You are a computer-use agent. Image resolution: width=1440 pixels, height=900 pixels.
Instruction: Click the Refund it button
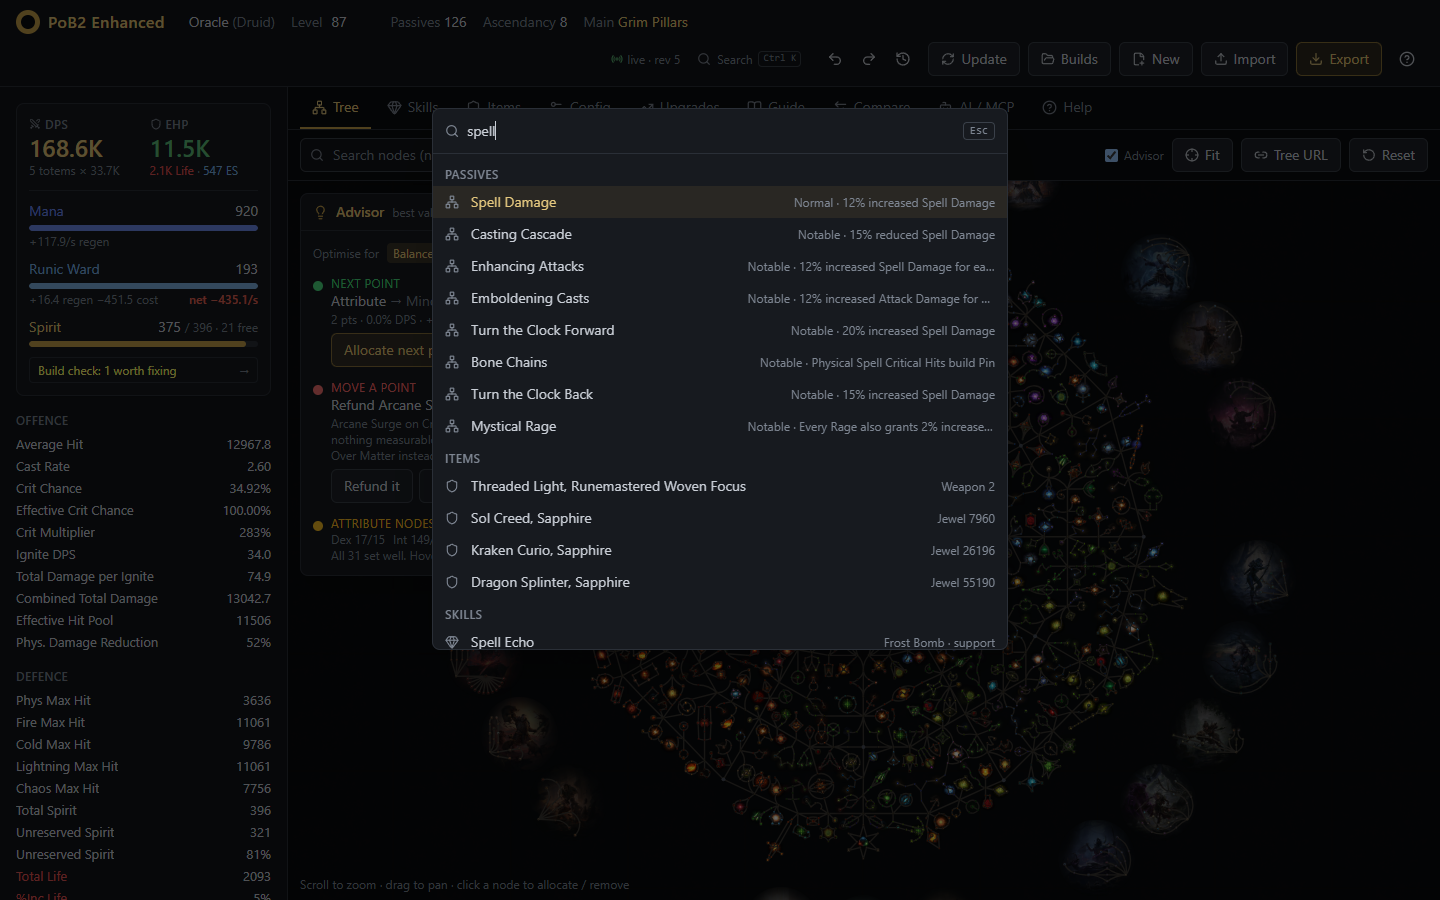(x=372, y=486)
